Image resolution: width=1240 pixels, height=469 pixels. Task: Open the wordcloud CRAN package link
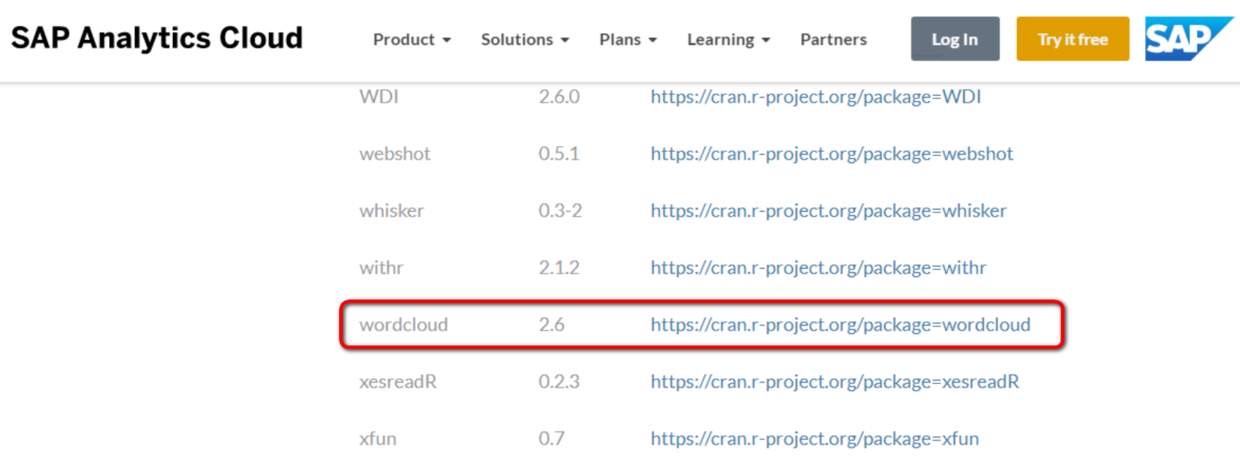click(x=840, y=325)
